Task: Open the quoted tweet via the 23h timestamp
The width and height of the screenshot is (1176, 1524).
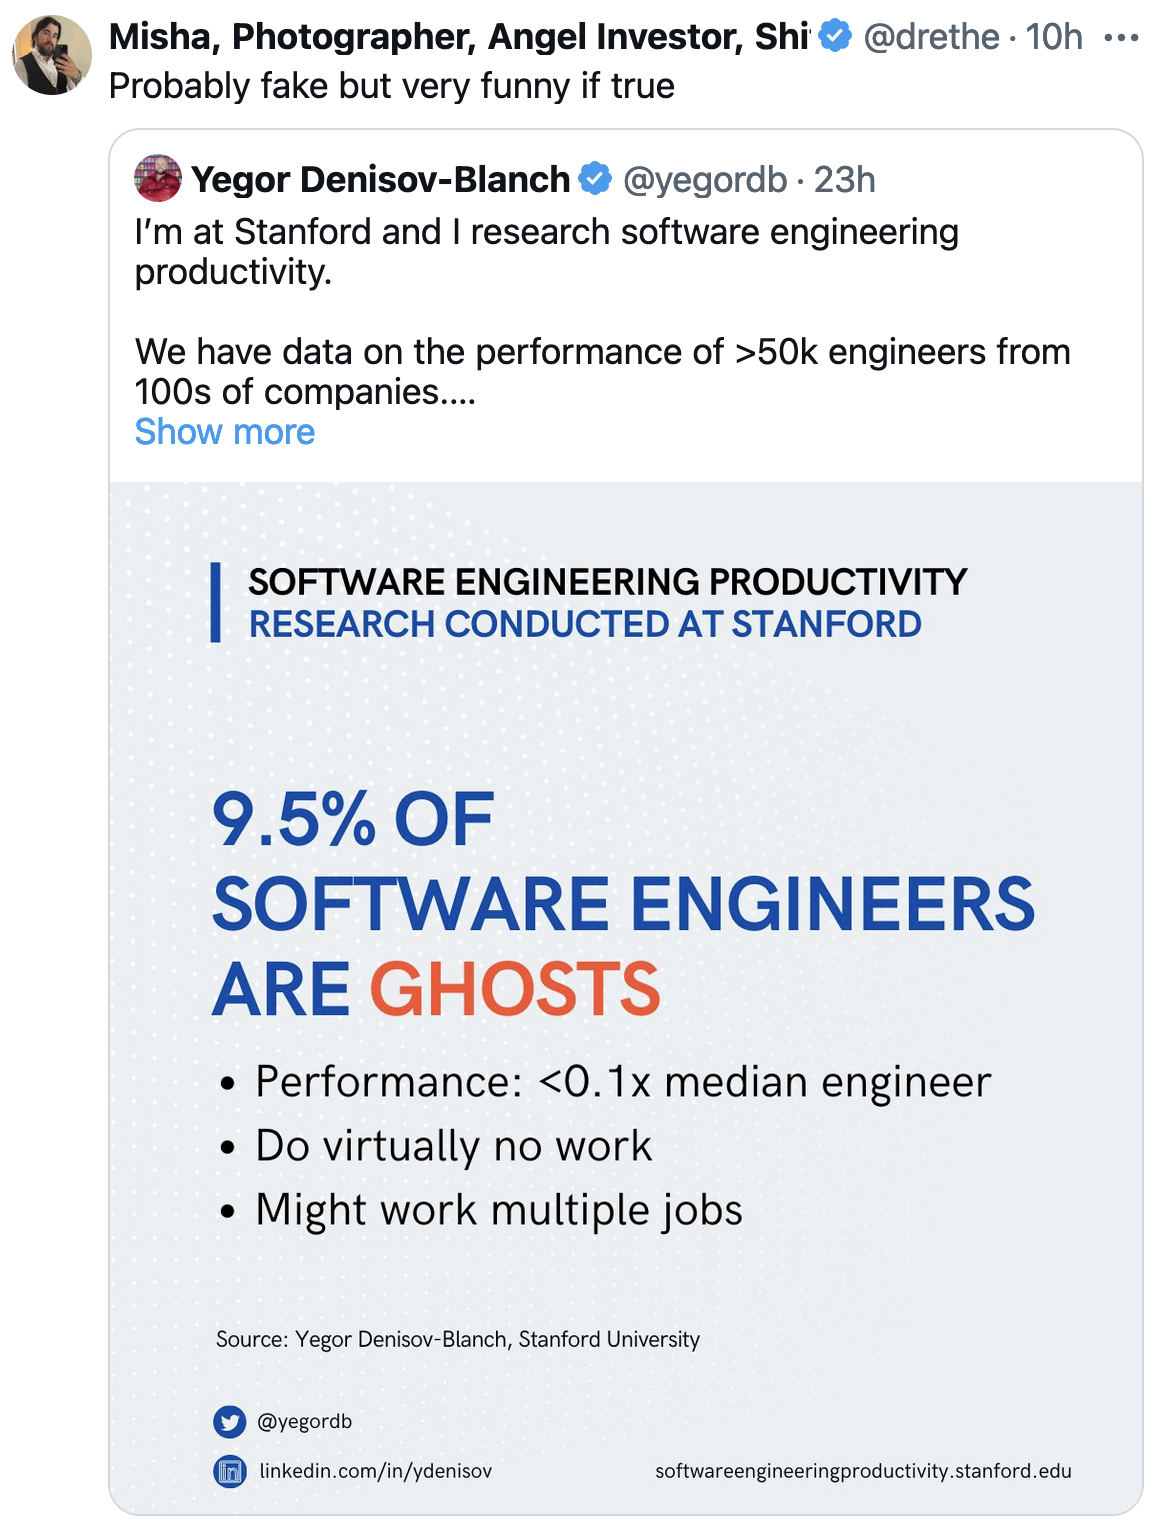Action: pyautogui.click(x=845, y=180)
